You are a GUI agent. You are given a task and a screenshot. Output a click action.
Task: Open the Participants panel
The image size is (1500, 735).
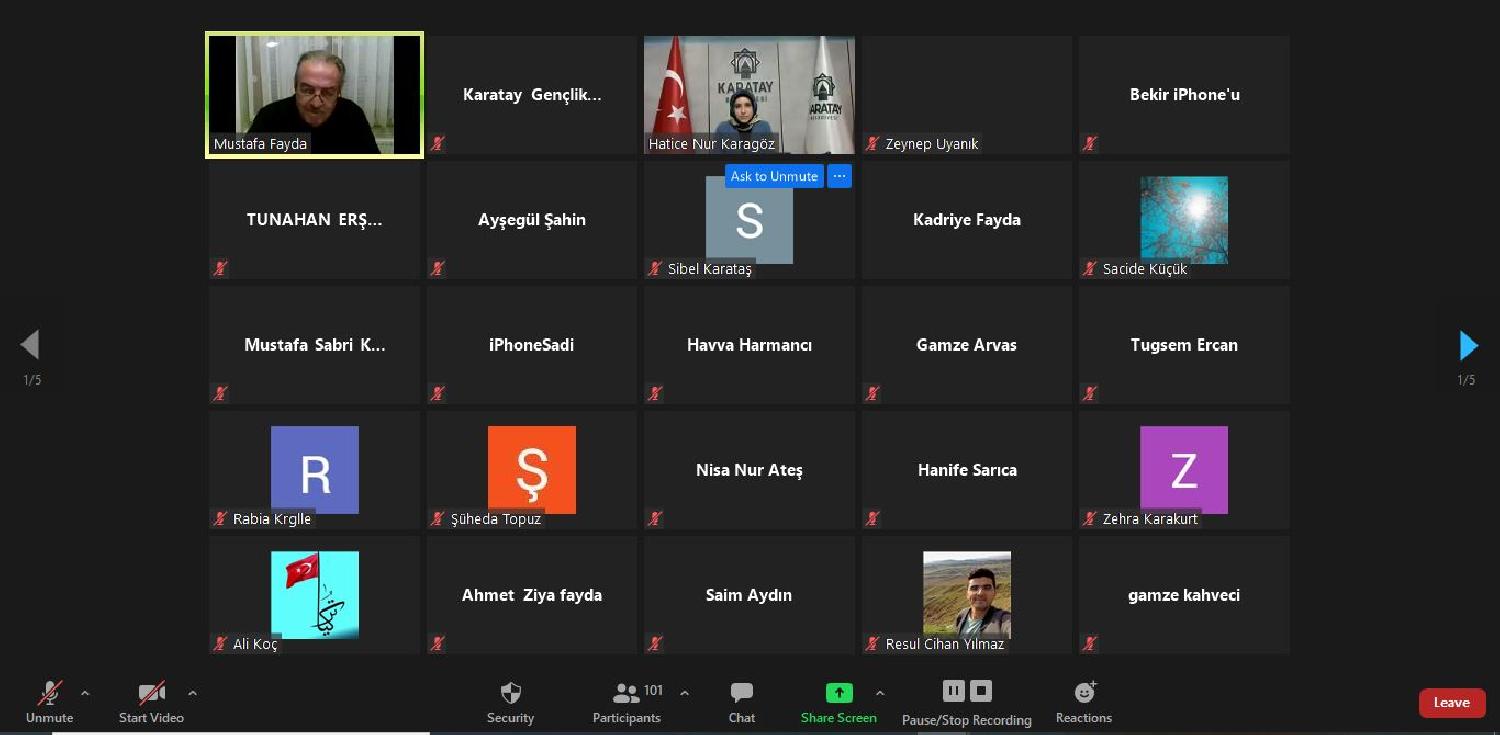click(627, 693)
